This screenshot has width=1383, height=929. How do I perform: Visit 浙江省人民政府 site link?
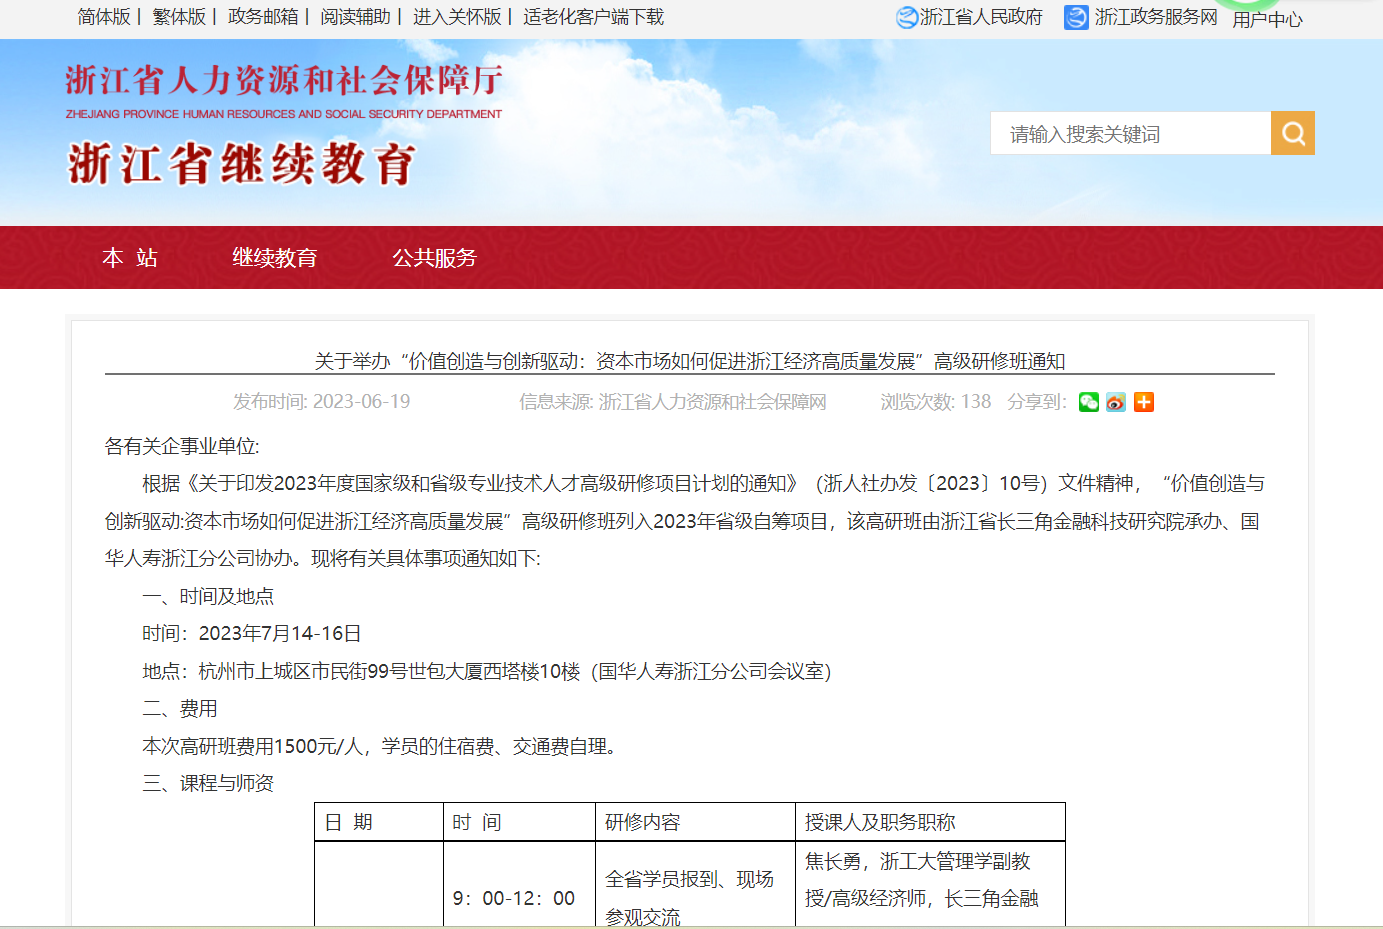[981, 17]
